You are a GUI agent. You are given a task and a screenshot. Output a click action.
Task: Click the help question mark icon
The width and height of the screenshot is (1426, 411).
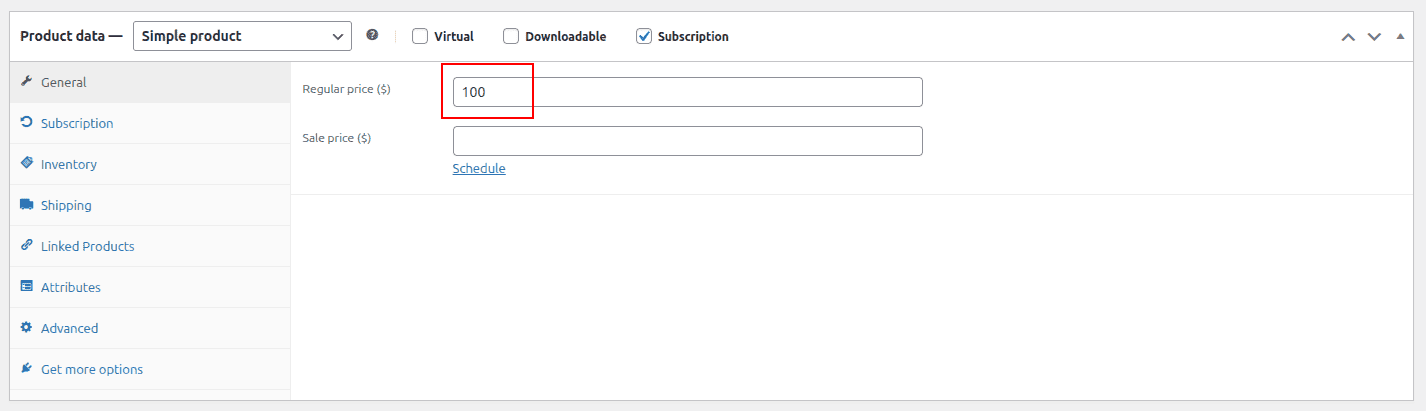372,35
